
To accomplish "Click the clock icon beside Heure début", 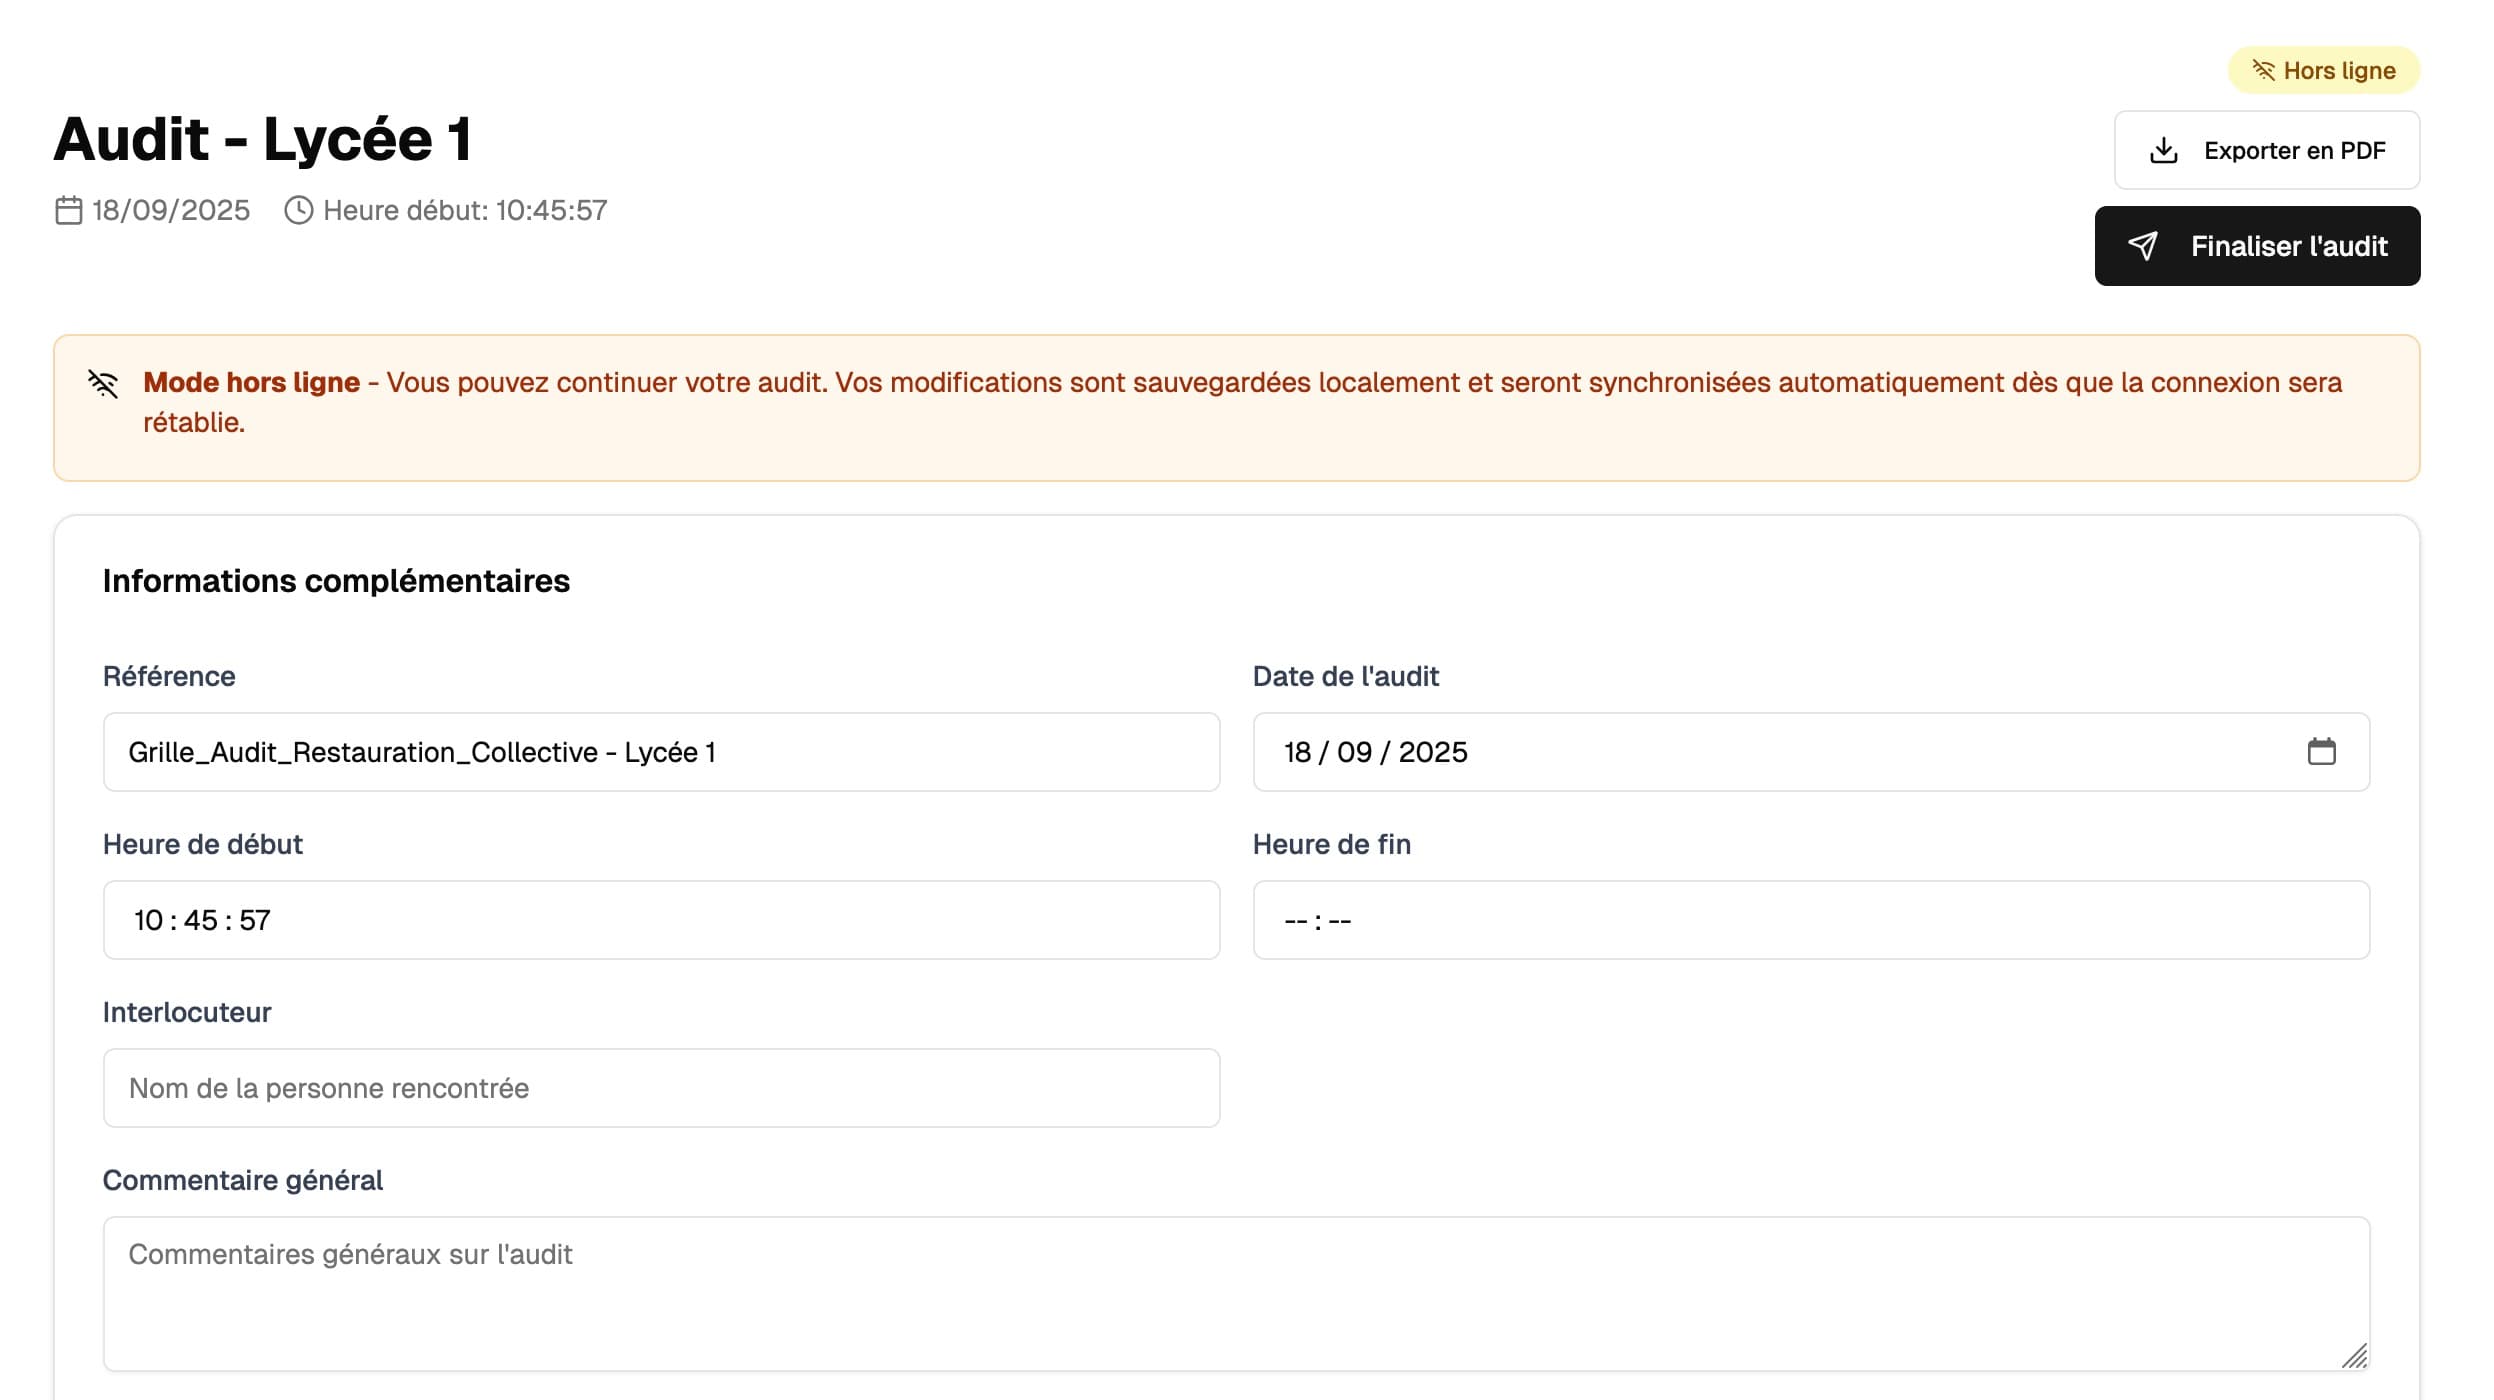I will [298, 211].
